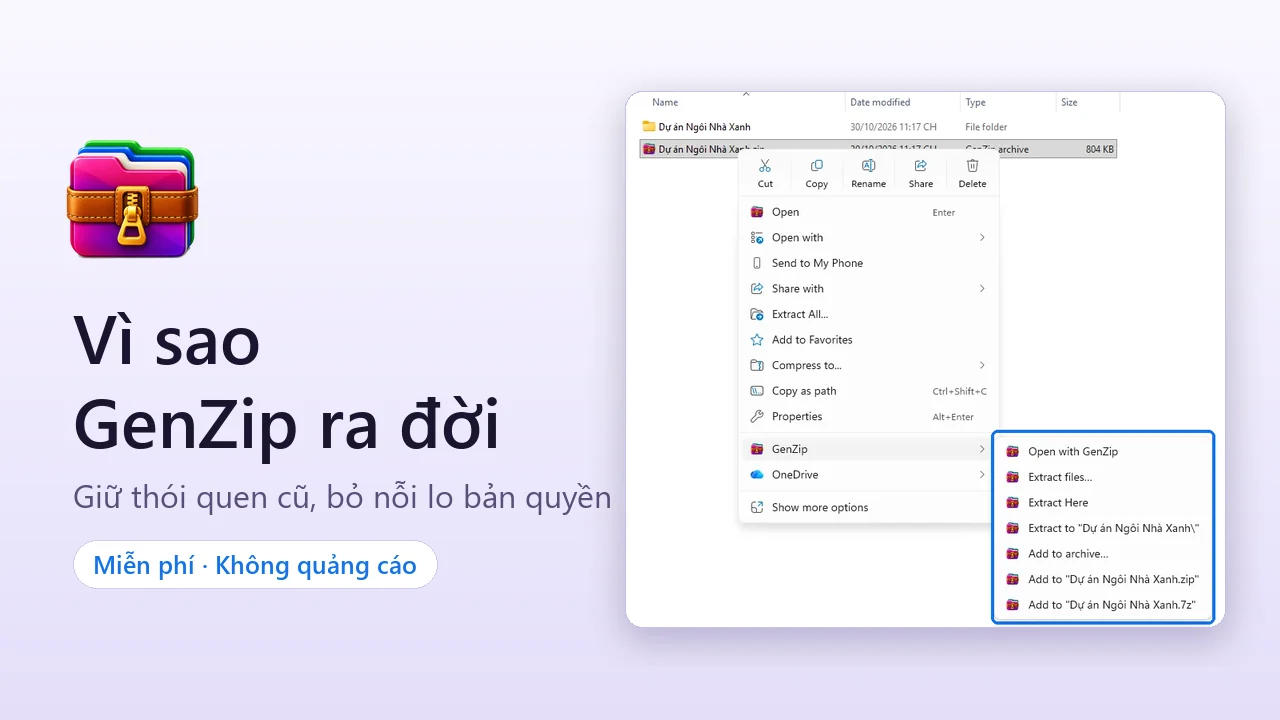This screenshot has width=1280, height=720.
Task: Select Copy as path
Action: tap(868, 391)
